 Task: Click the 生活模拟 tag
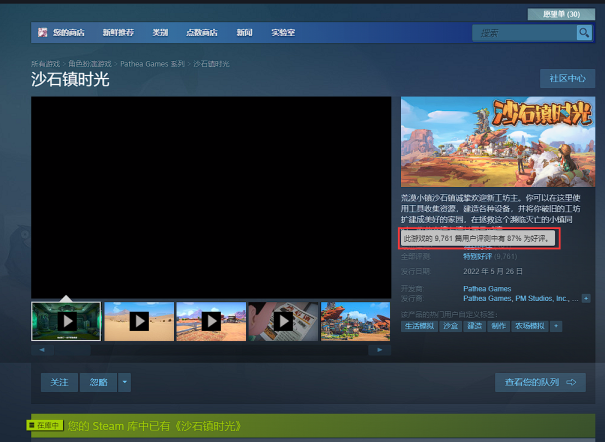[x=419, y=326]
